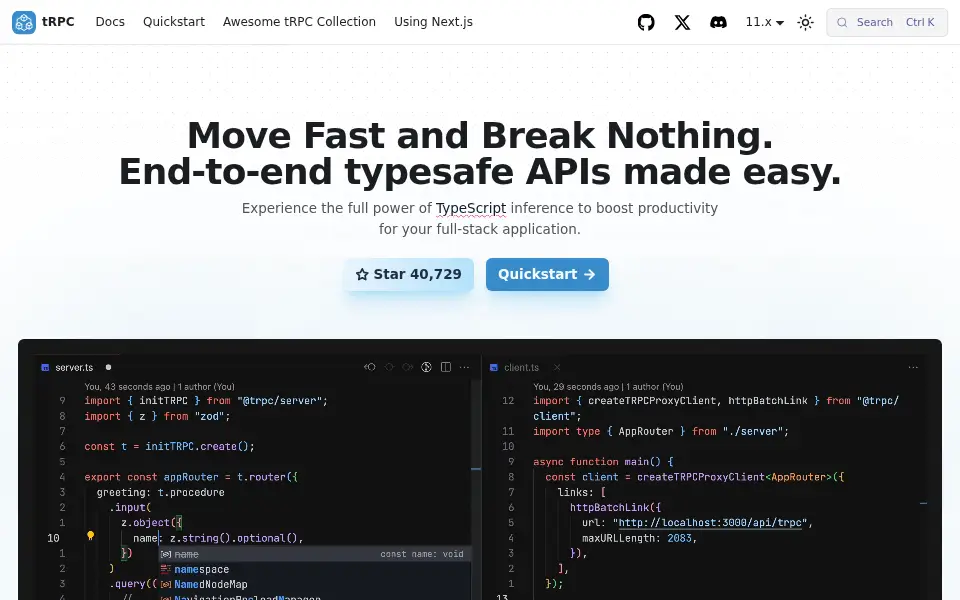Screen dimensions: 960x600
Task: Click the "You, 43 seconds ago" blame annotation
Action: (160, 387)
